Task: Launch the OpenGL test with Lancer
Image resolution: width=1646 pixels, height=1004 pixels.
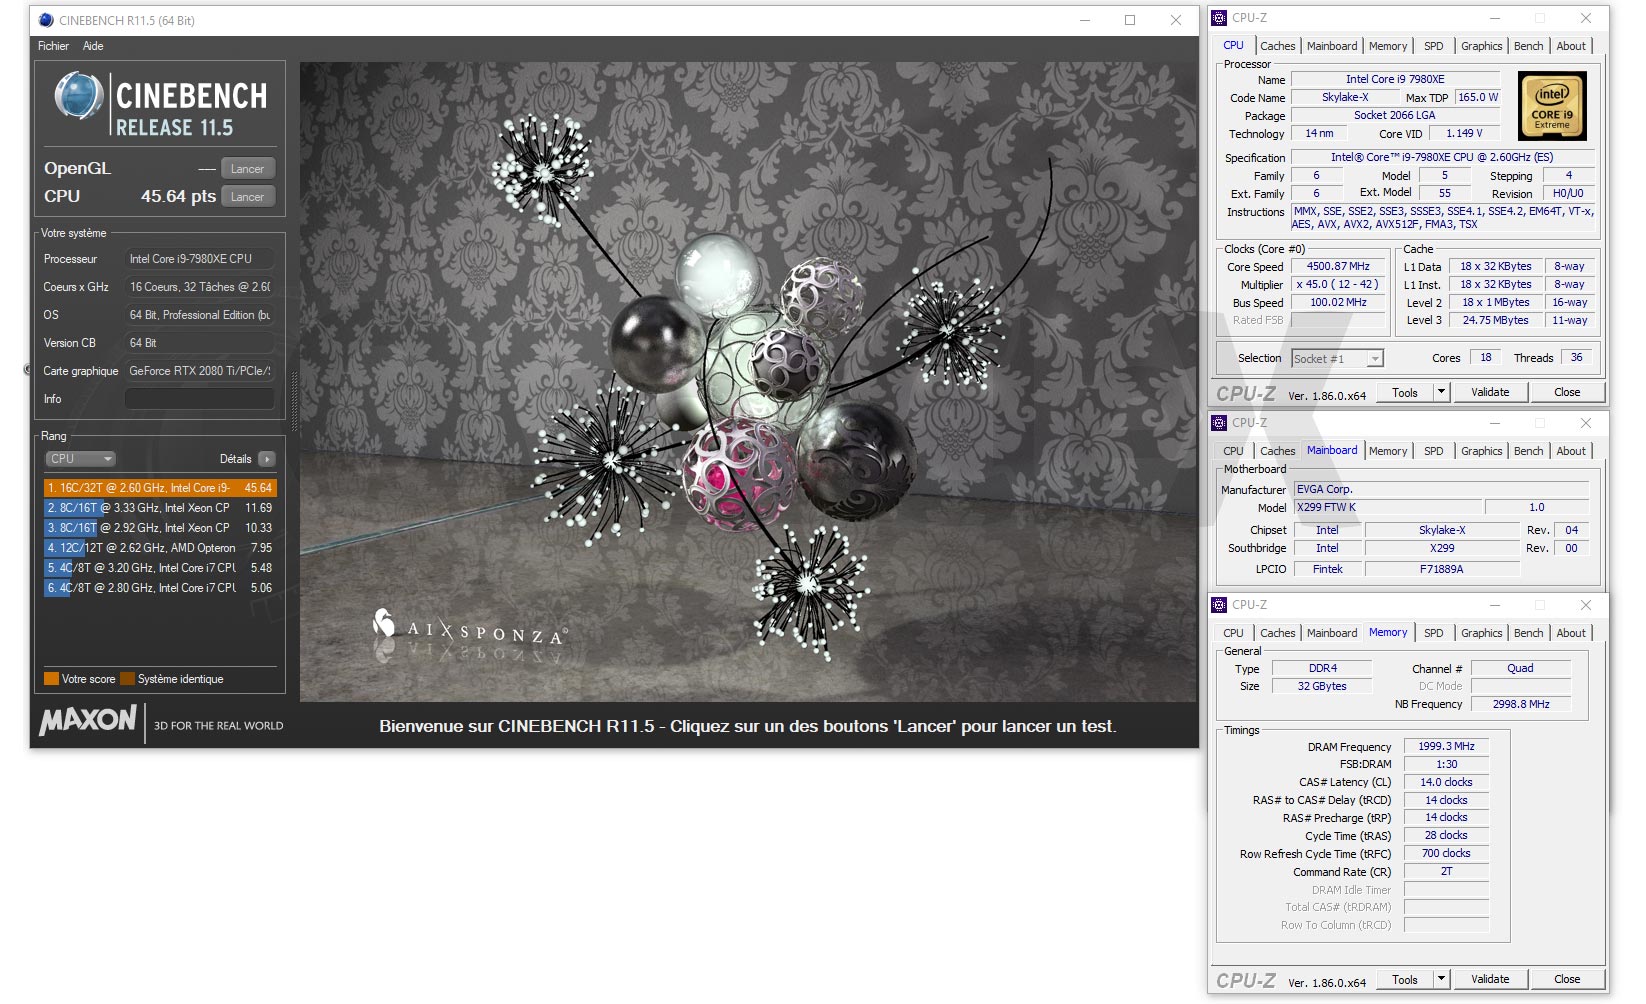Action: 247,169
